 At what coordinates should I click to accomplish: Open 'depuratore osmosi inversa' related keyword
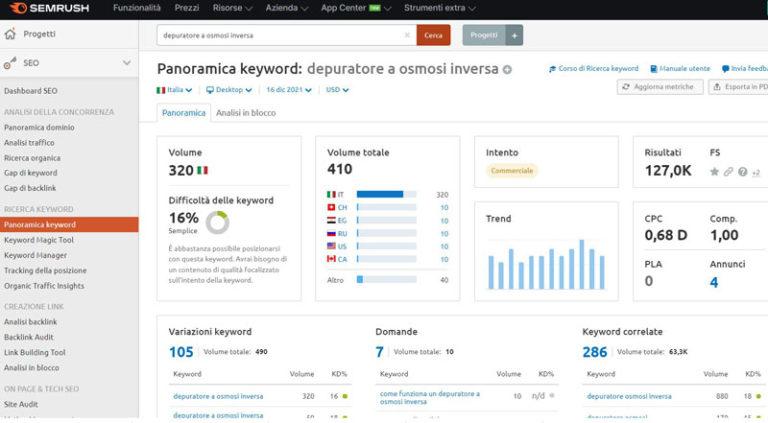[x=629, y=396]
